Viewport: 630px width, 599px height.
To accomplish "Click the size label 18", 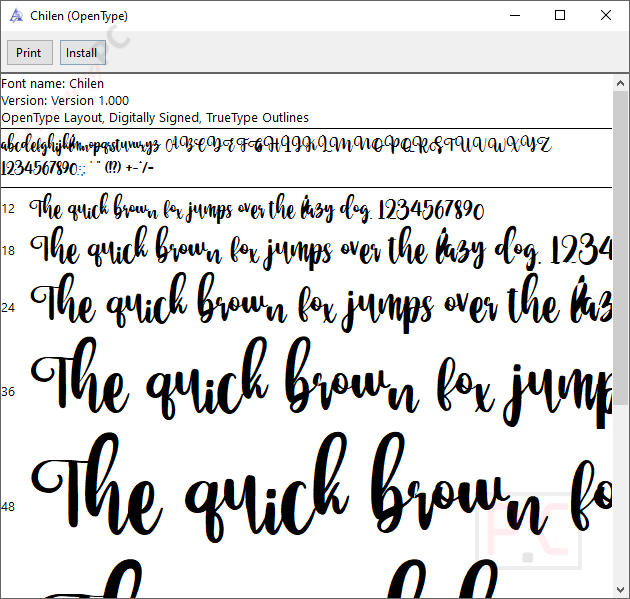I will [x=8, y=251].
